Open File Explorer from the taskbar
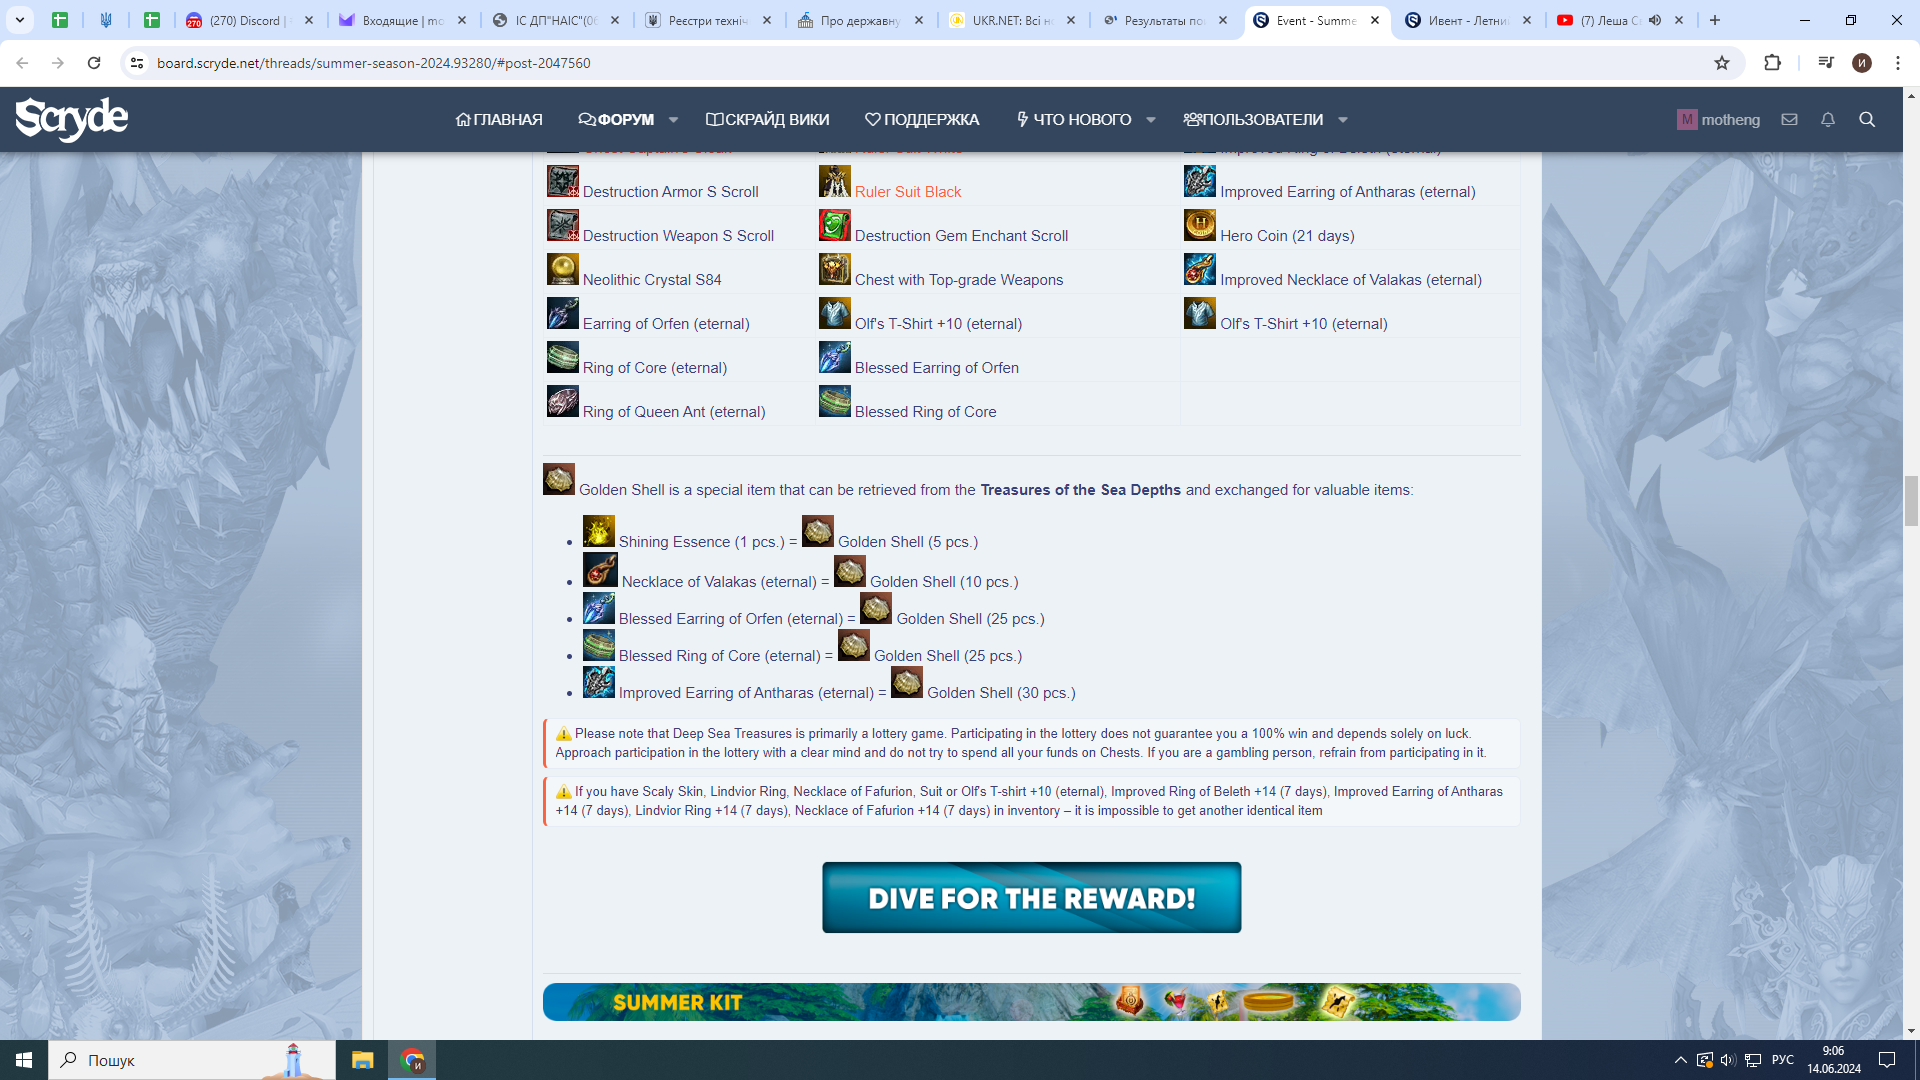 362,1060
